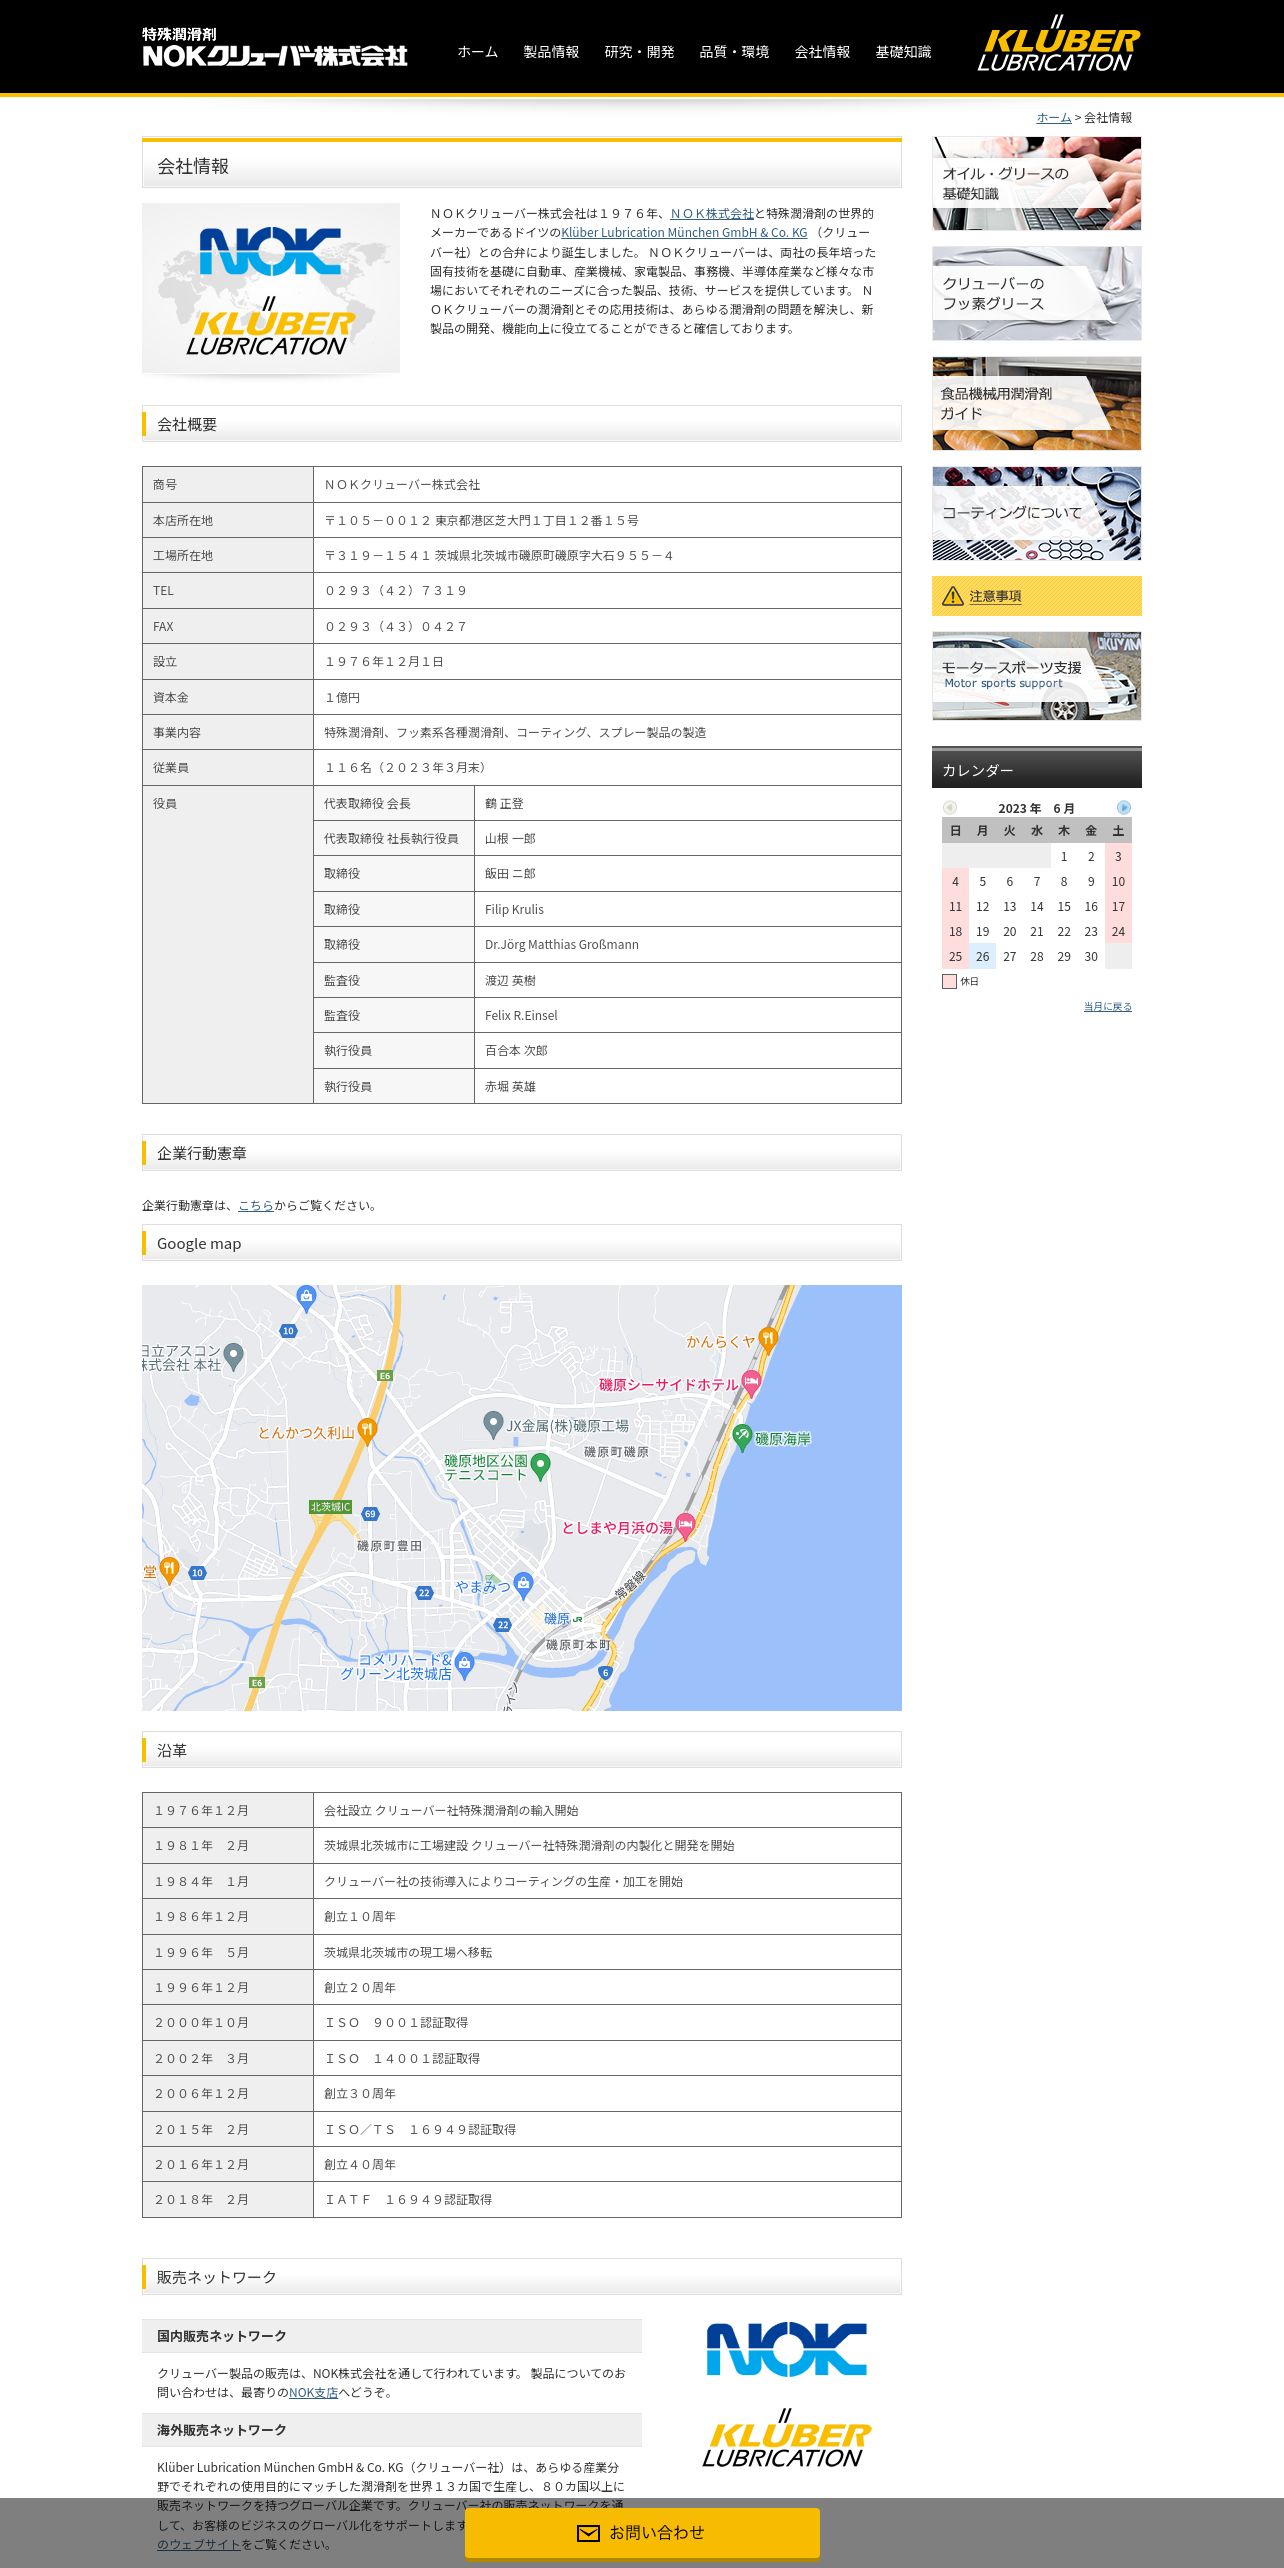The width and height of the screenshot is (1284, 2568).
Task: Open the 品質・環境 menu item
Action: (x=735, y=52)
